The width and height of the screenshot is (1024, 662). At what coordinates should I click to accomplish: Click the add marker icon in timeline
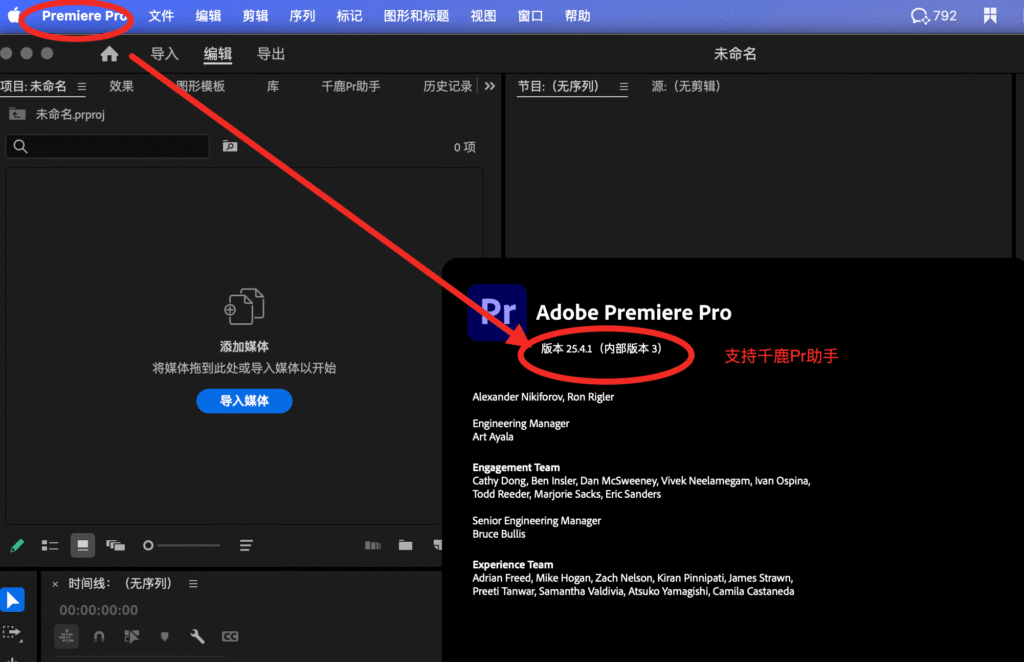tap(164, 636)
